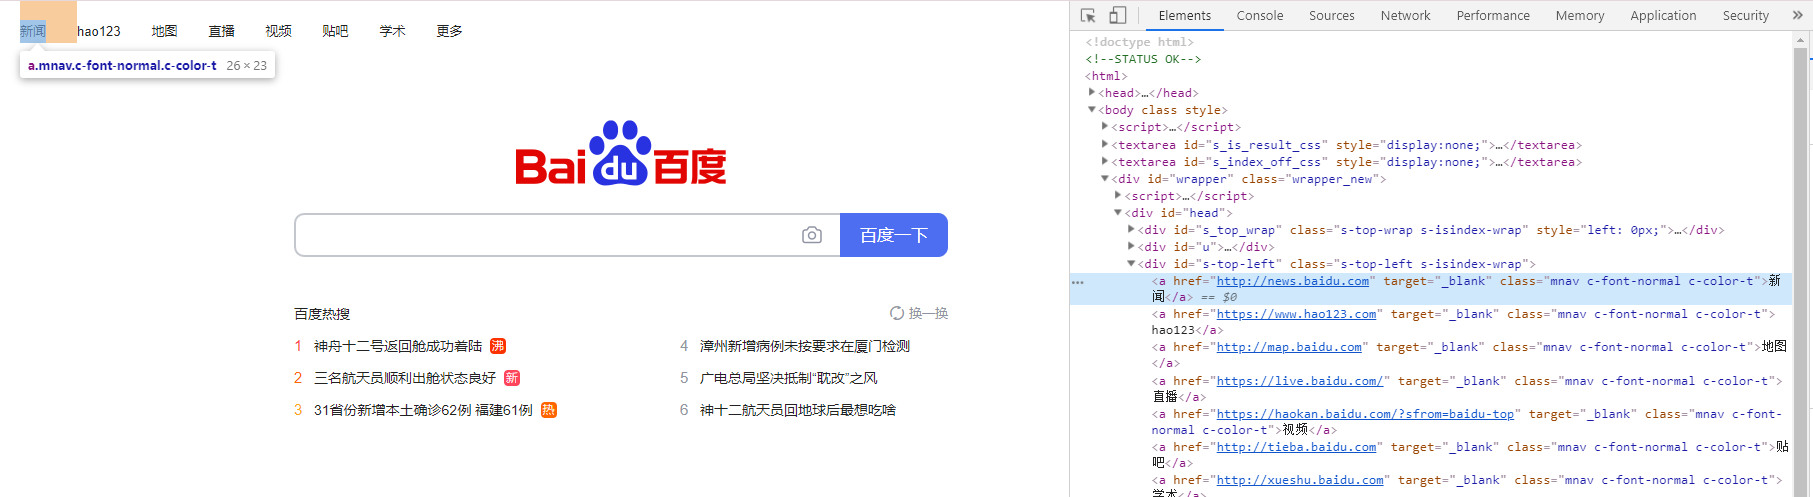Click the camera image search icon
The width and height of the screenshot is (1813, 497).
(812, 235)
